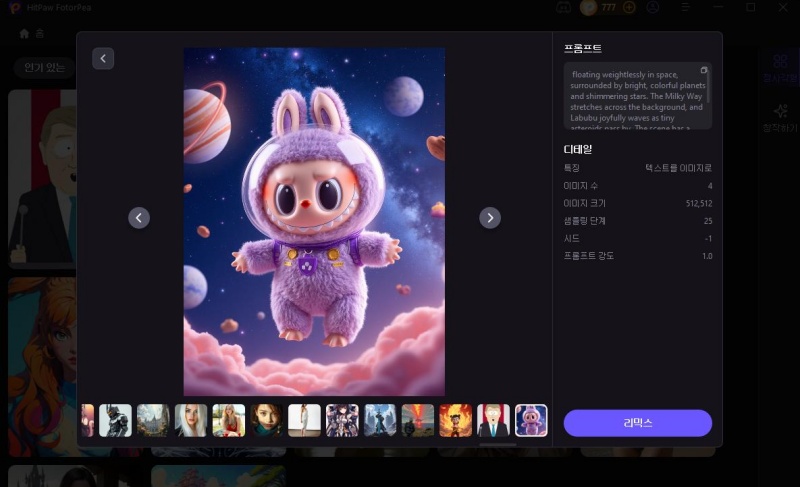Screen dimensions: 800x487
Task: Click the back arrow in the preview dialog
Action: [x=104, y=59]
